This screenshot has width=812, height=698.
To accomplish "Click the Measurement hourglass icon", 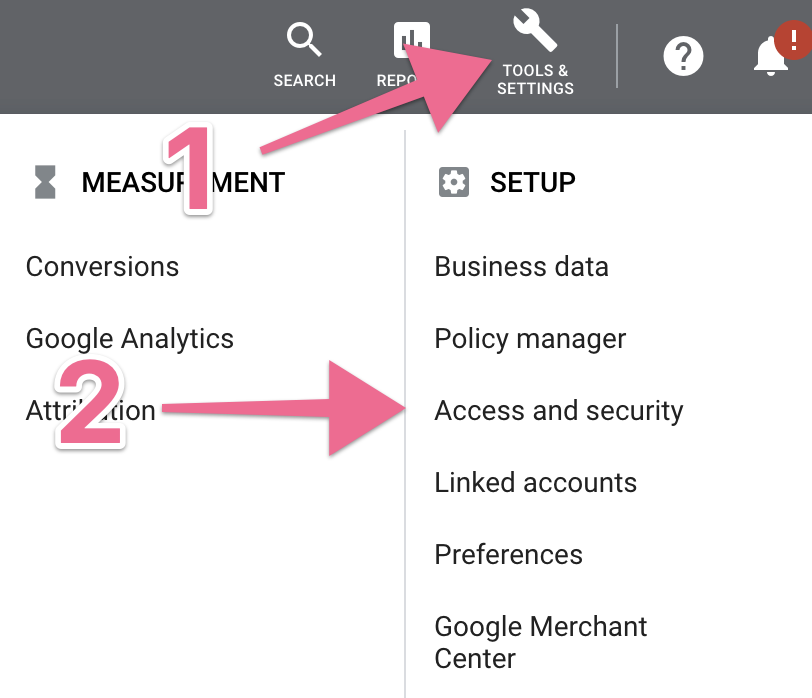I will coord(45,182).
